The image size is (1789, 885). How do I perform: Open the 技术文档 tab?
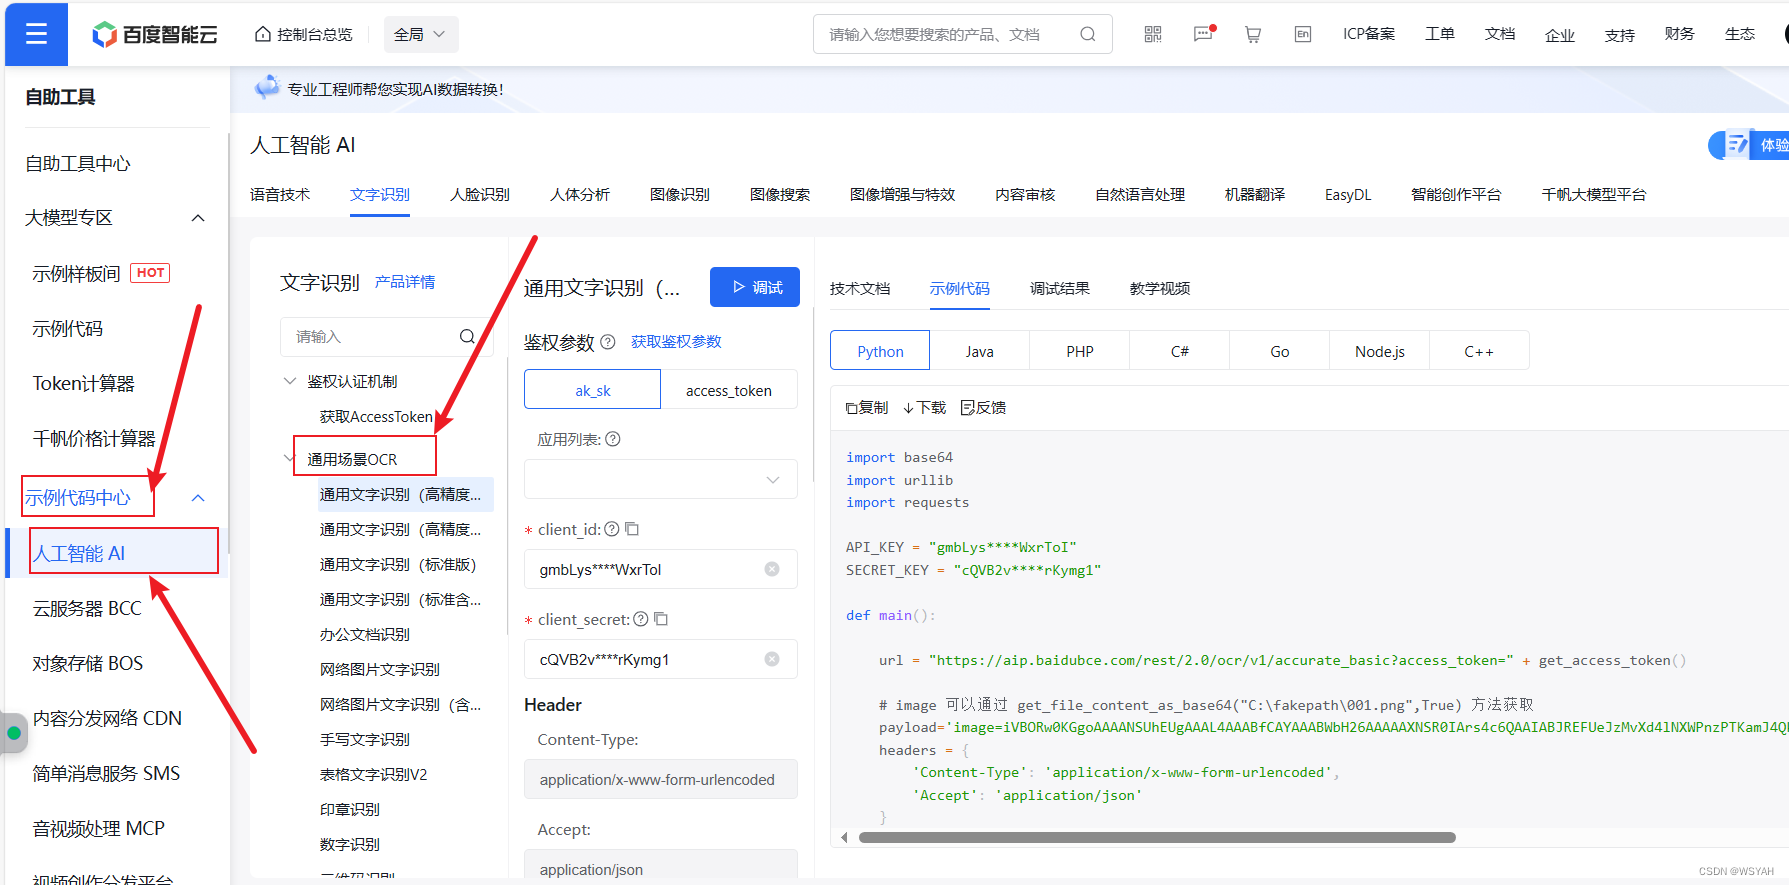860,289
